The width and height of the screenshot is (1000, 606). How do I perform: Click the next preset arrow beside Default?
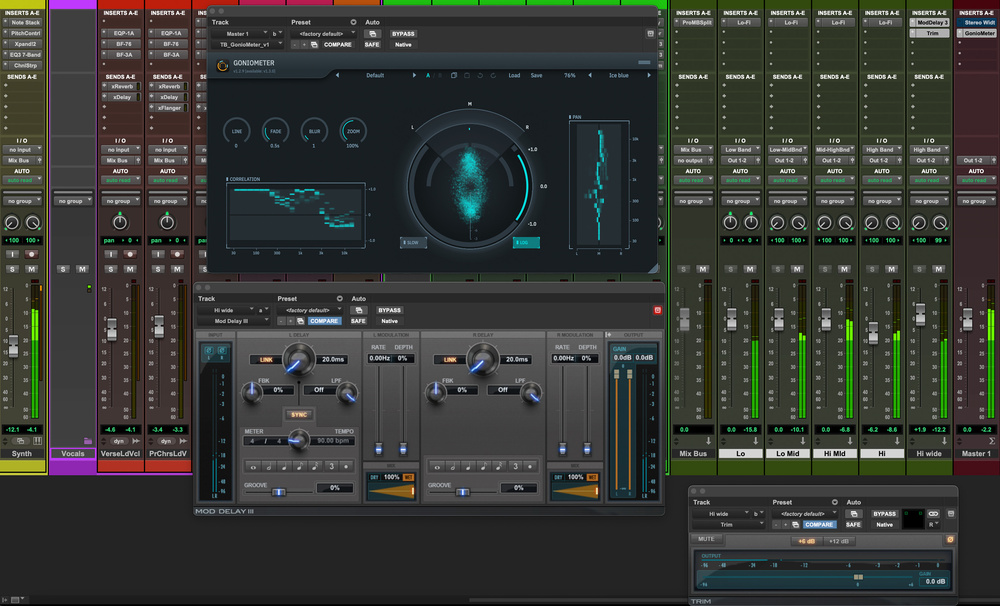413,75
